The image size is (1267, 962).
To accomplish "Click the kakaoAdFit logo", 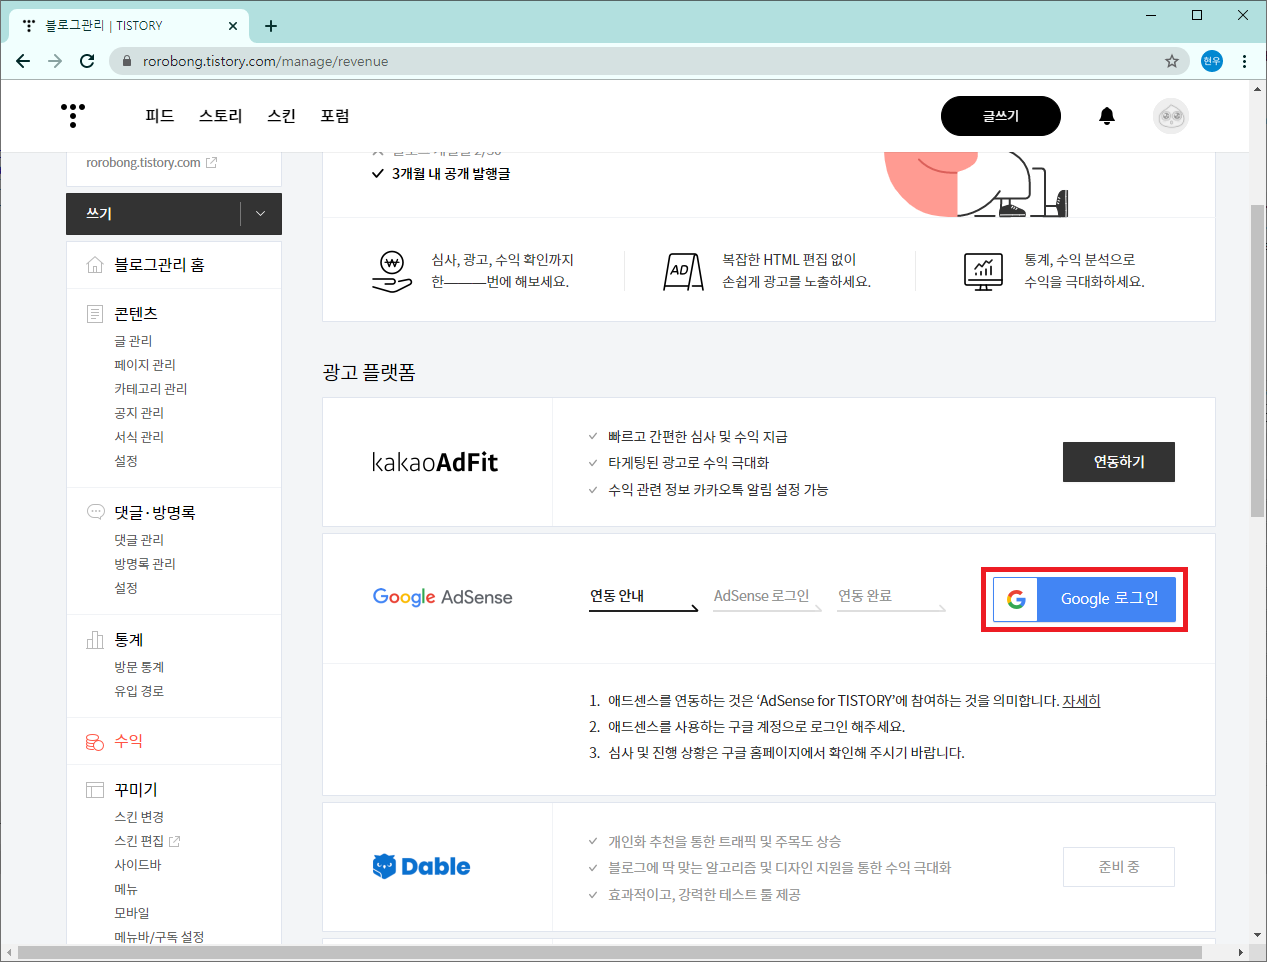I will click(435, 462).
